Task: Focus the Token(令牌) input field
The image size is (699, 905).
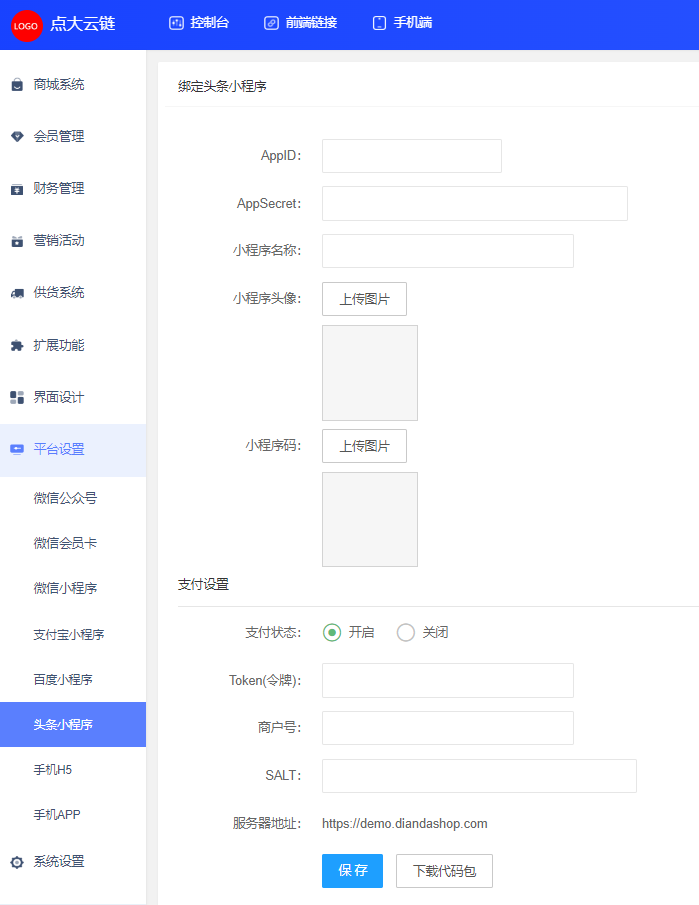Action: [448, 680]
